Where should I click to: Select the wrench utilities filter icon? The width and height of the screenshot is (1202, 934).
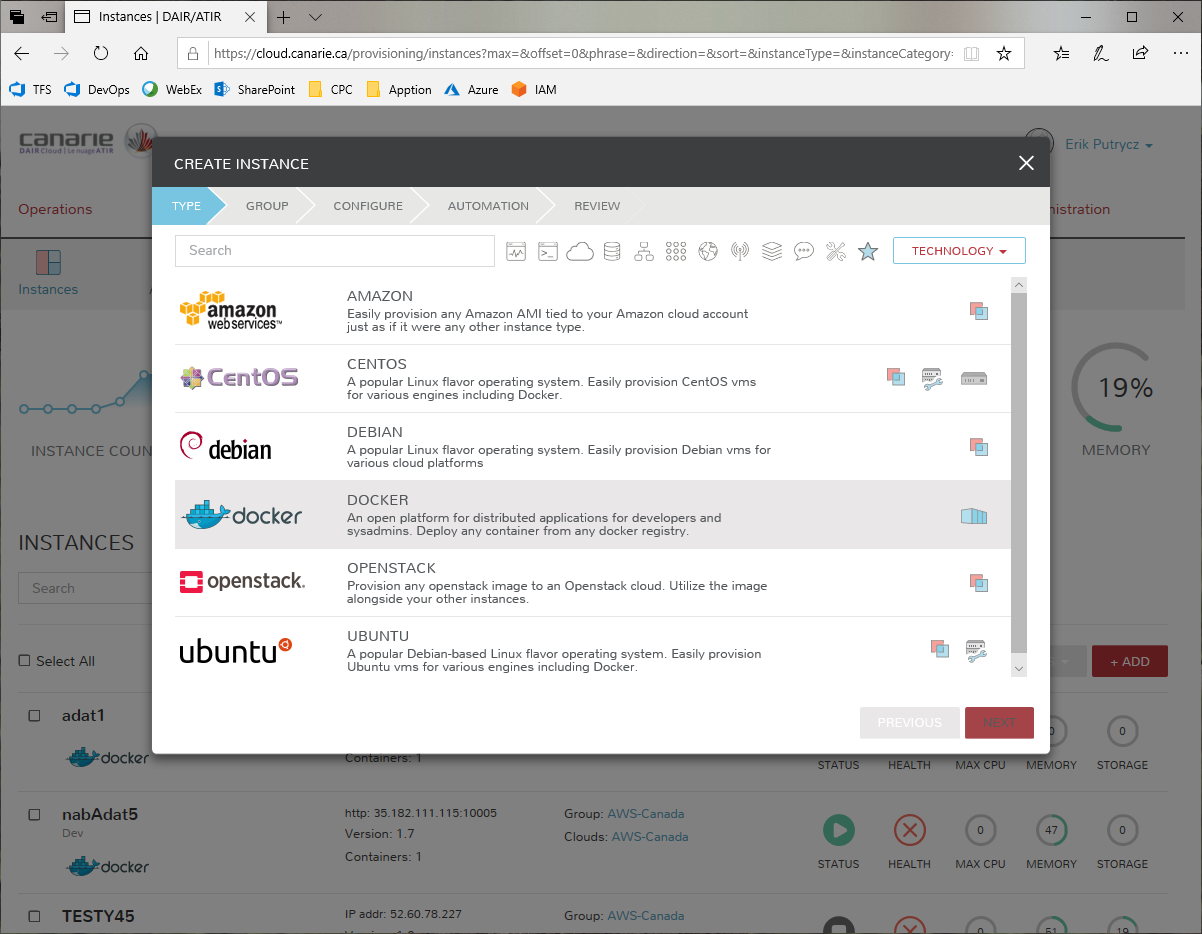click(x=836, y=252)
